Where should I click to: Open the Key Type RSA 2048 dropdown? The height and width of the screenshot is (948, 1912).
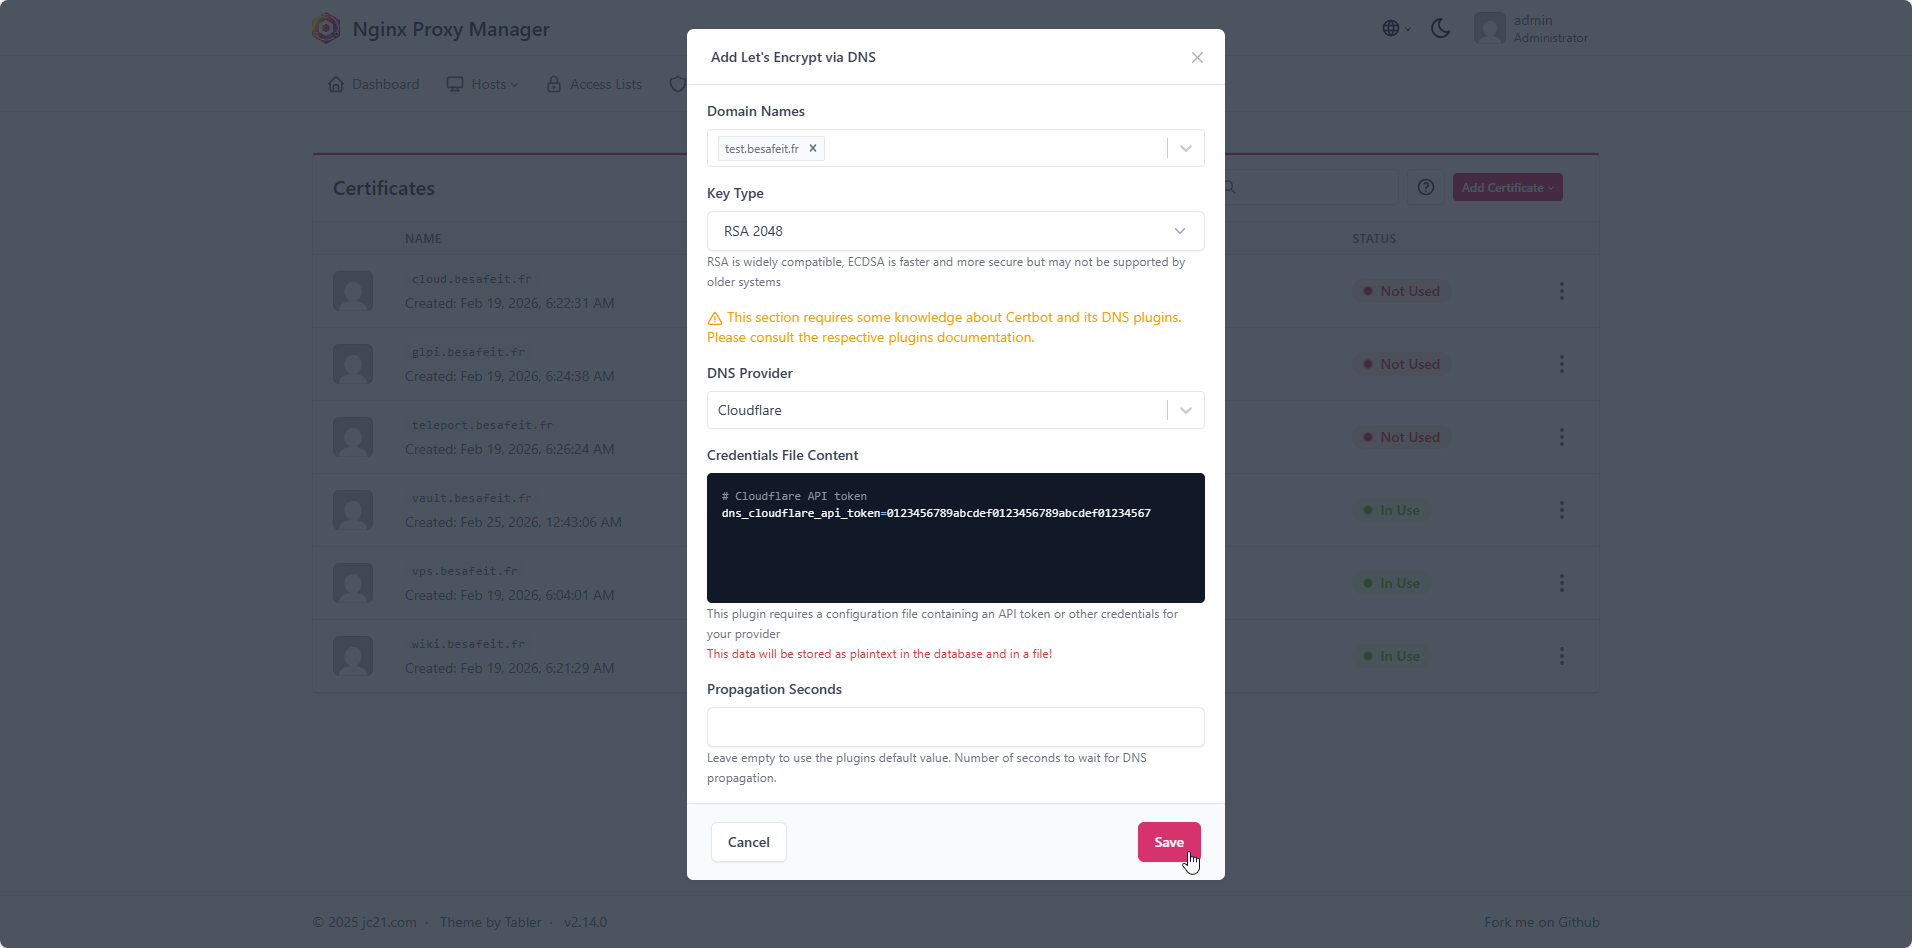tap(955, 231)
